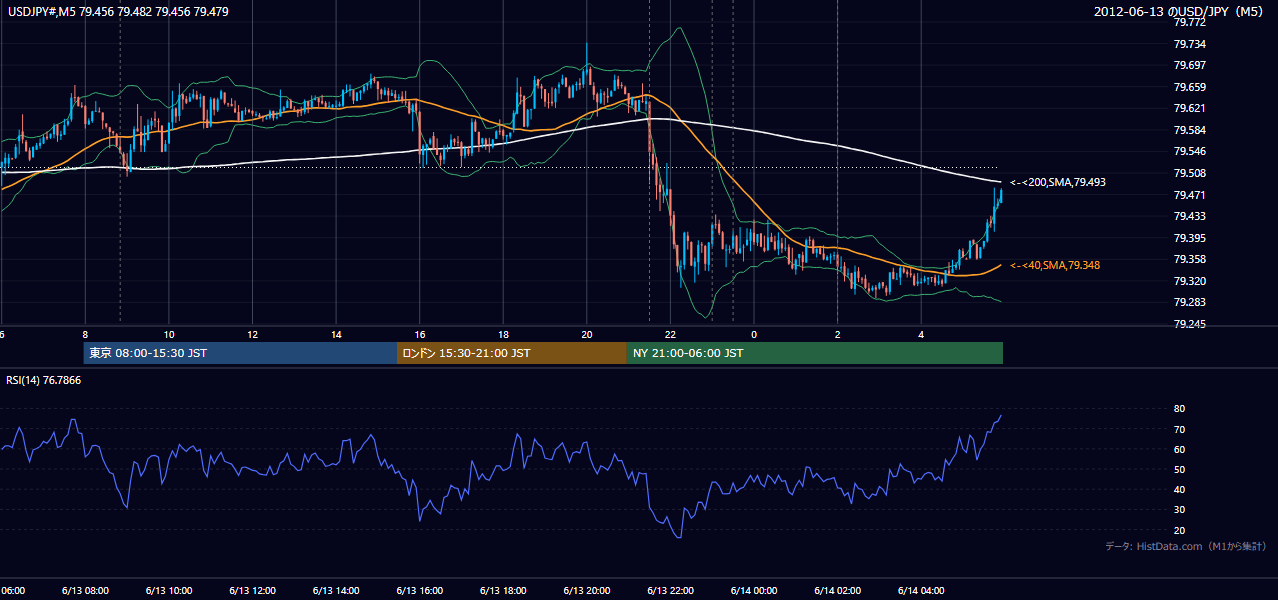The image size is (1278, 600).
Task: Click price axis label 79.584
Action: coord(1189,130)
